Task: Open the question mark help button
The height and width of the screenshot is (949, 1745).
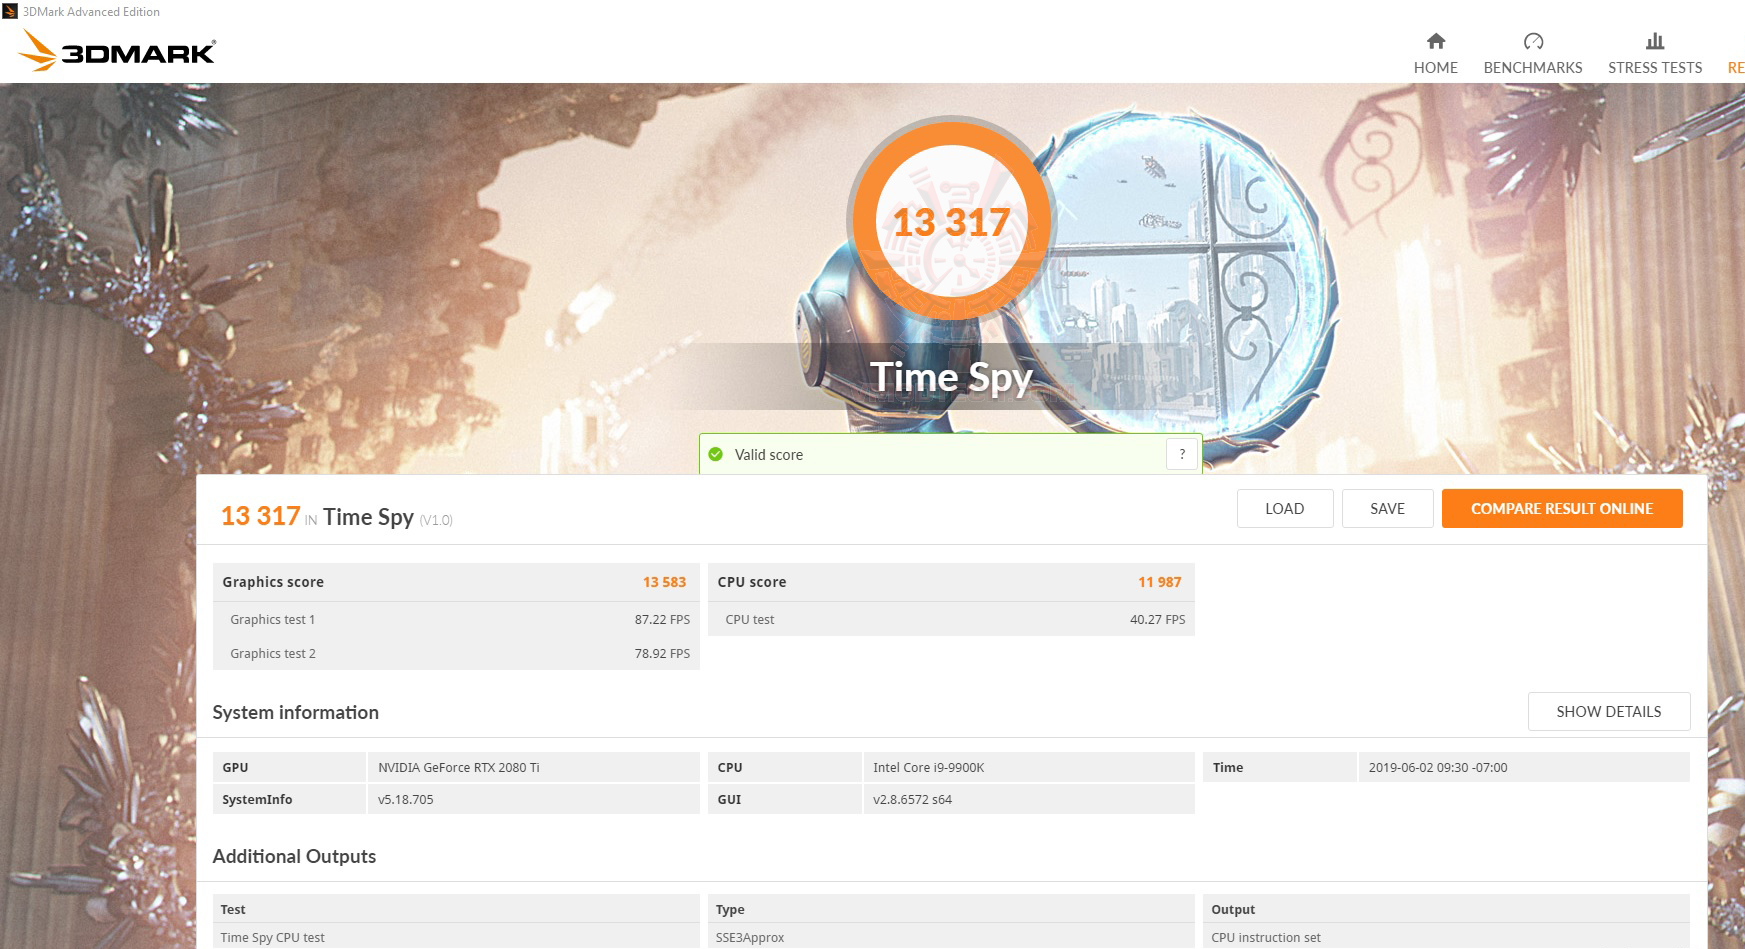Action: coord(1182,454)
